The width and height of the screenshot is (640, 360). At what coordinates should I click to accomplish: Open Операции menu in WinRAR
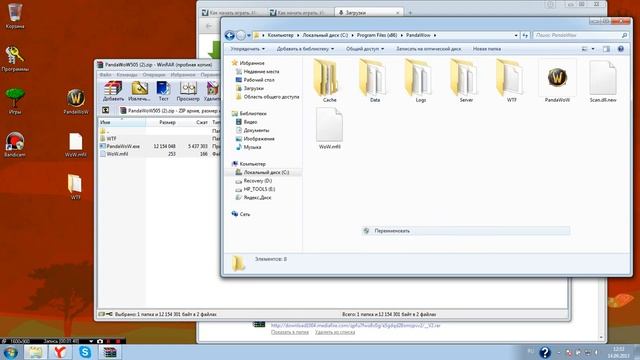154,75
